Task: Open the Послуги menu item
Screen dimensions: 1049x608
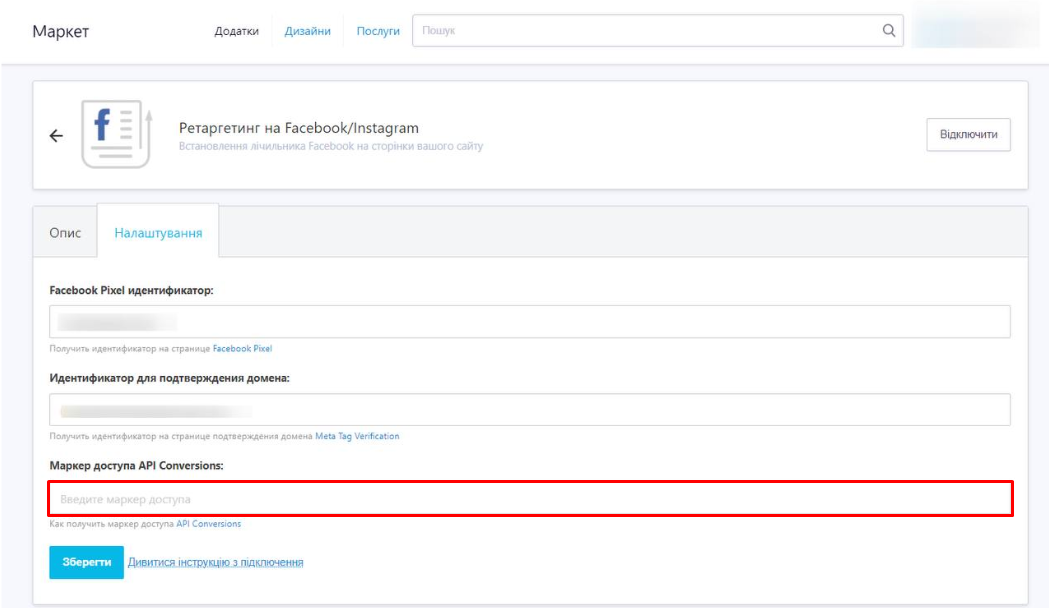Action: (378, 31)
